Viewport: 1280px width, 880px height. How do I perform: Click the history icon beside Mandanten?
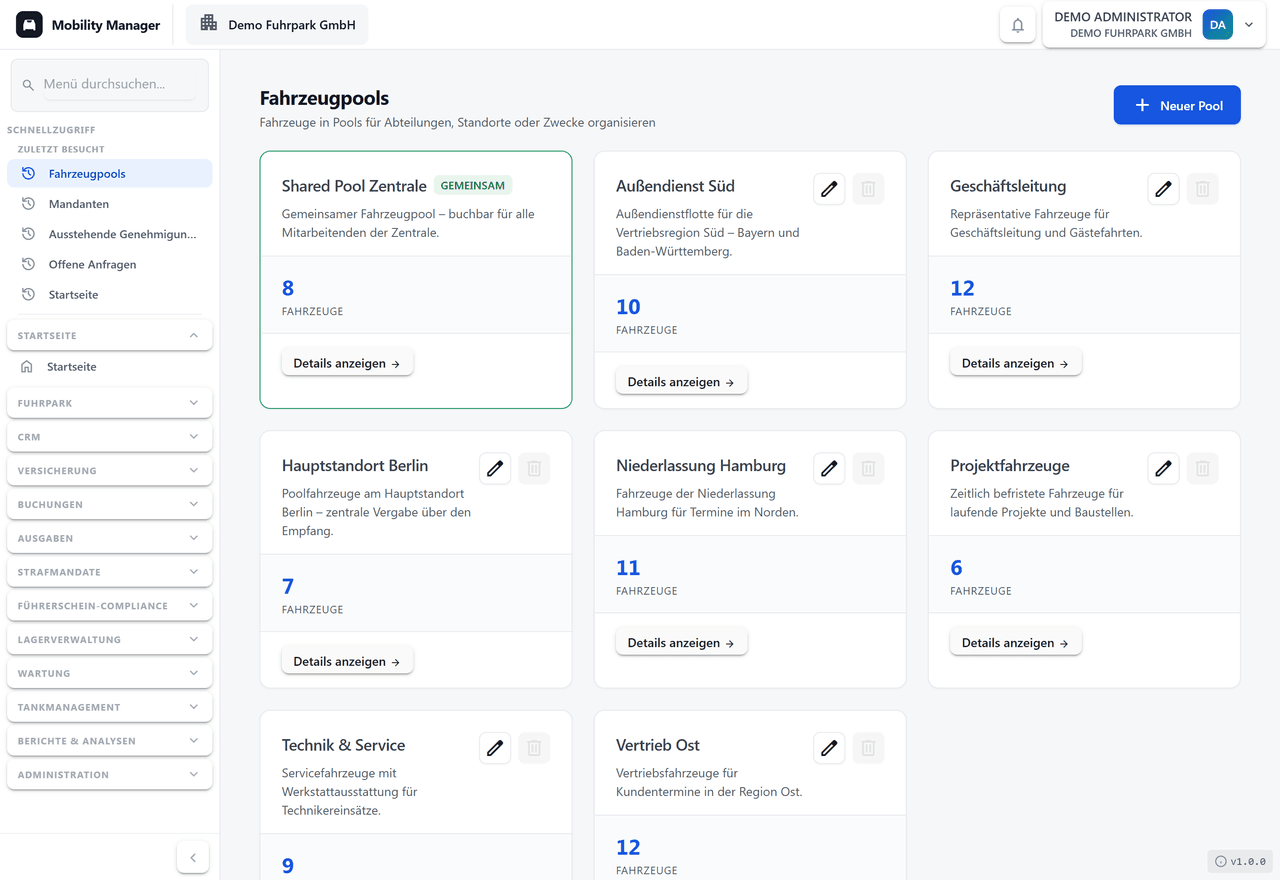[x=28, y=204]
